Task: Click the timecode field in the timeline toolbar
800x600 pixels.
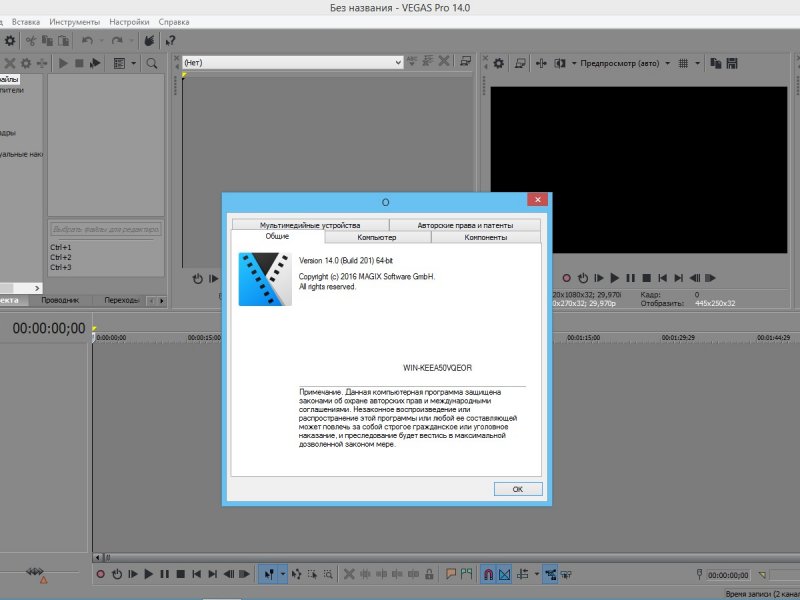Action: 728,575
